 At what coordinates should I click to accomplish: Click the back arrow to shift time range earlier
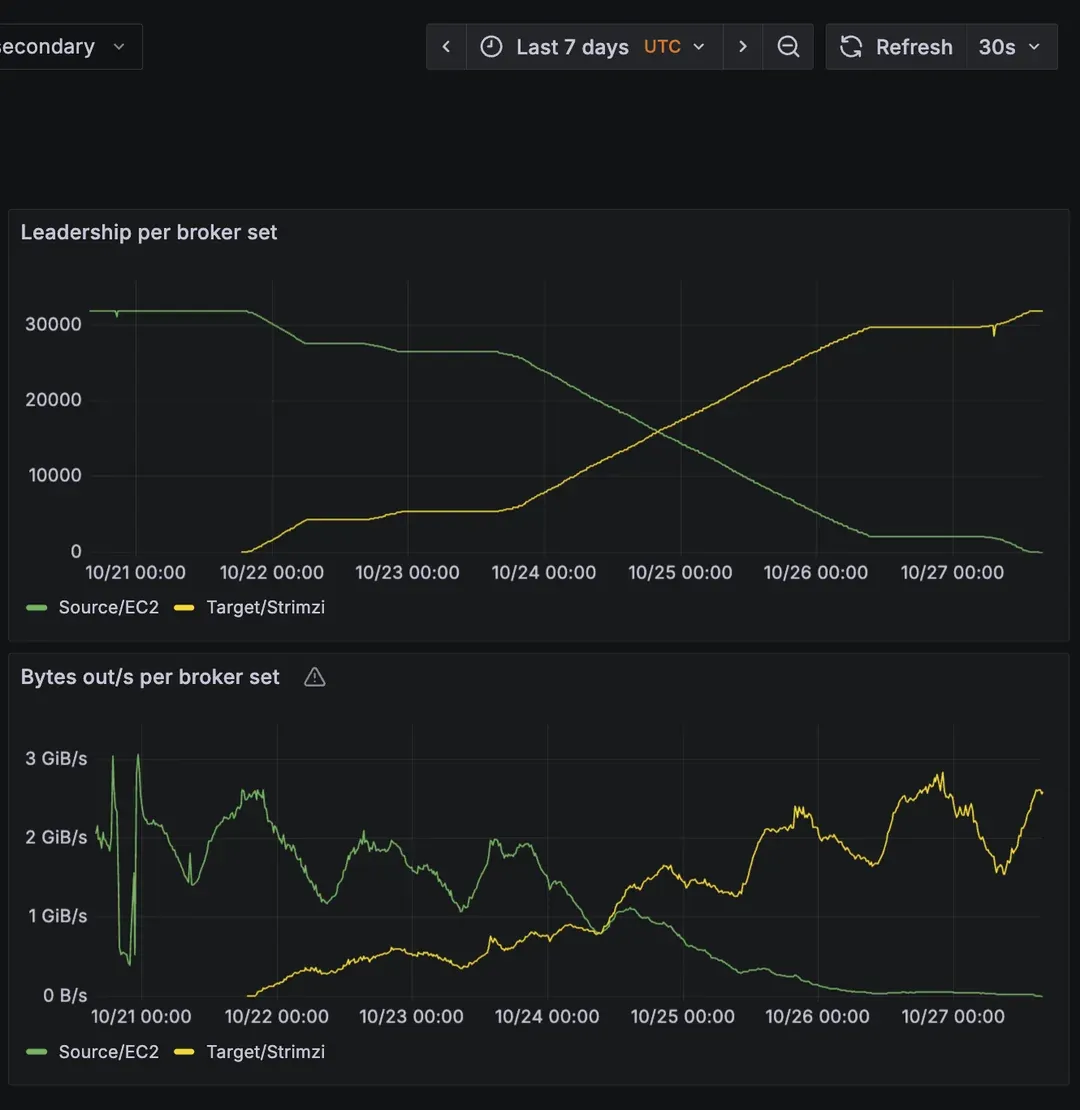click(446, 46)
